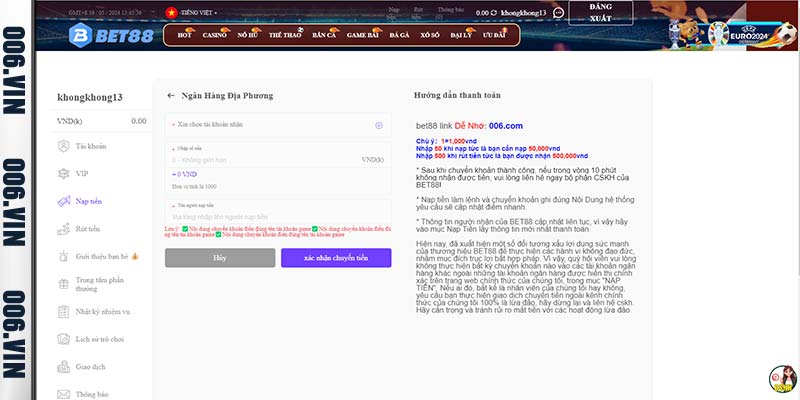
Task: Open the THỂ THAO menu
Action: point(285,35)
